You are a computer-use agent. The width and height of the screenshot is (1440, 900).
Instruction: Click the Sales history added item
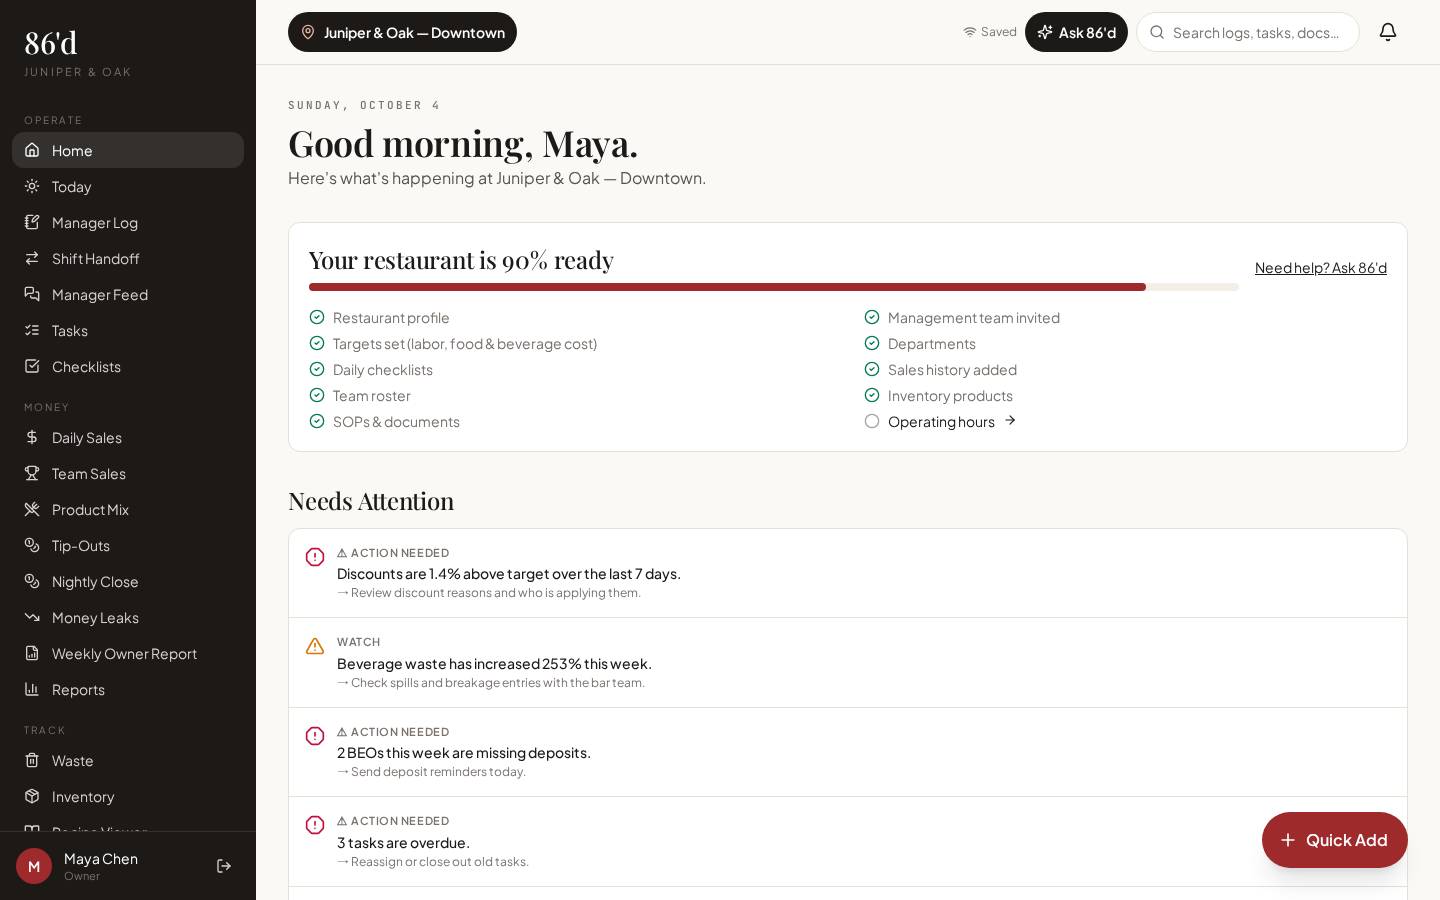coord(941,369)
